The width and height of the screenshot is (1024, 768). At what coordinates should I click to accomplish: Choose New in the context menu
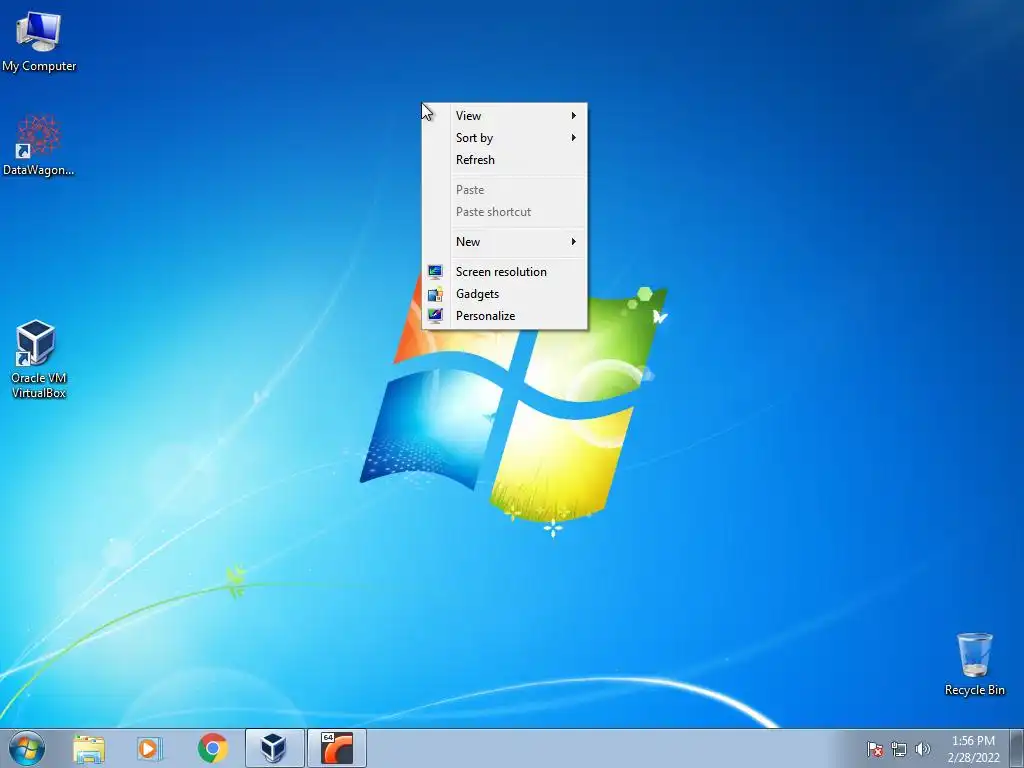[504, 242]
